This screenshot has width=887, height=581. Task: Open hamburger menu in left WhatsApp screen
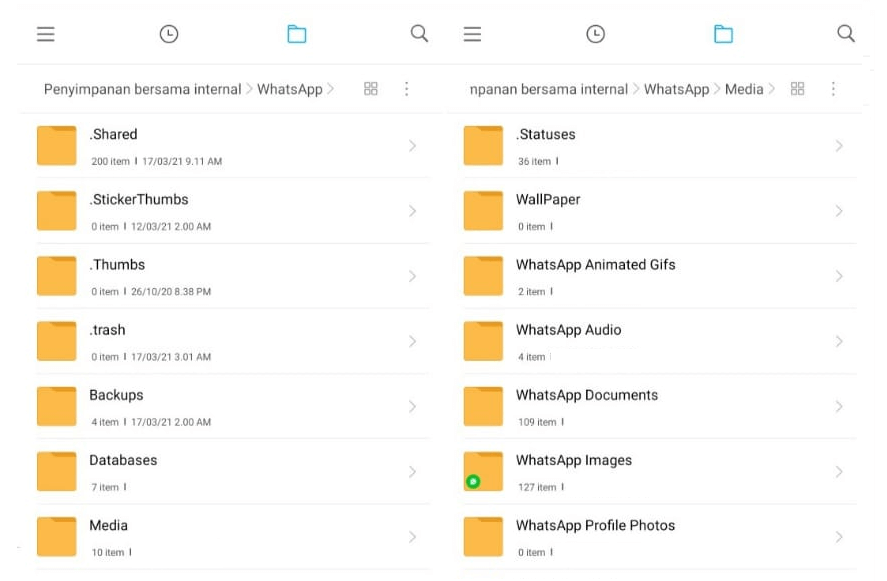(x=46, y=34)
